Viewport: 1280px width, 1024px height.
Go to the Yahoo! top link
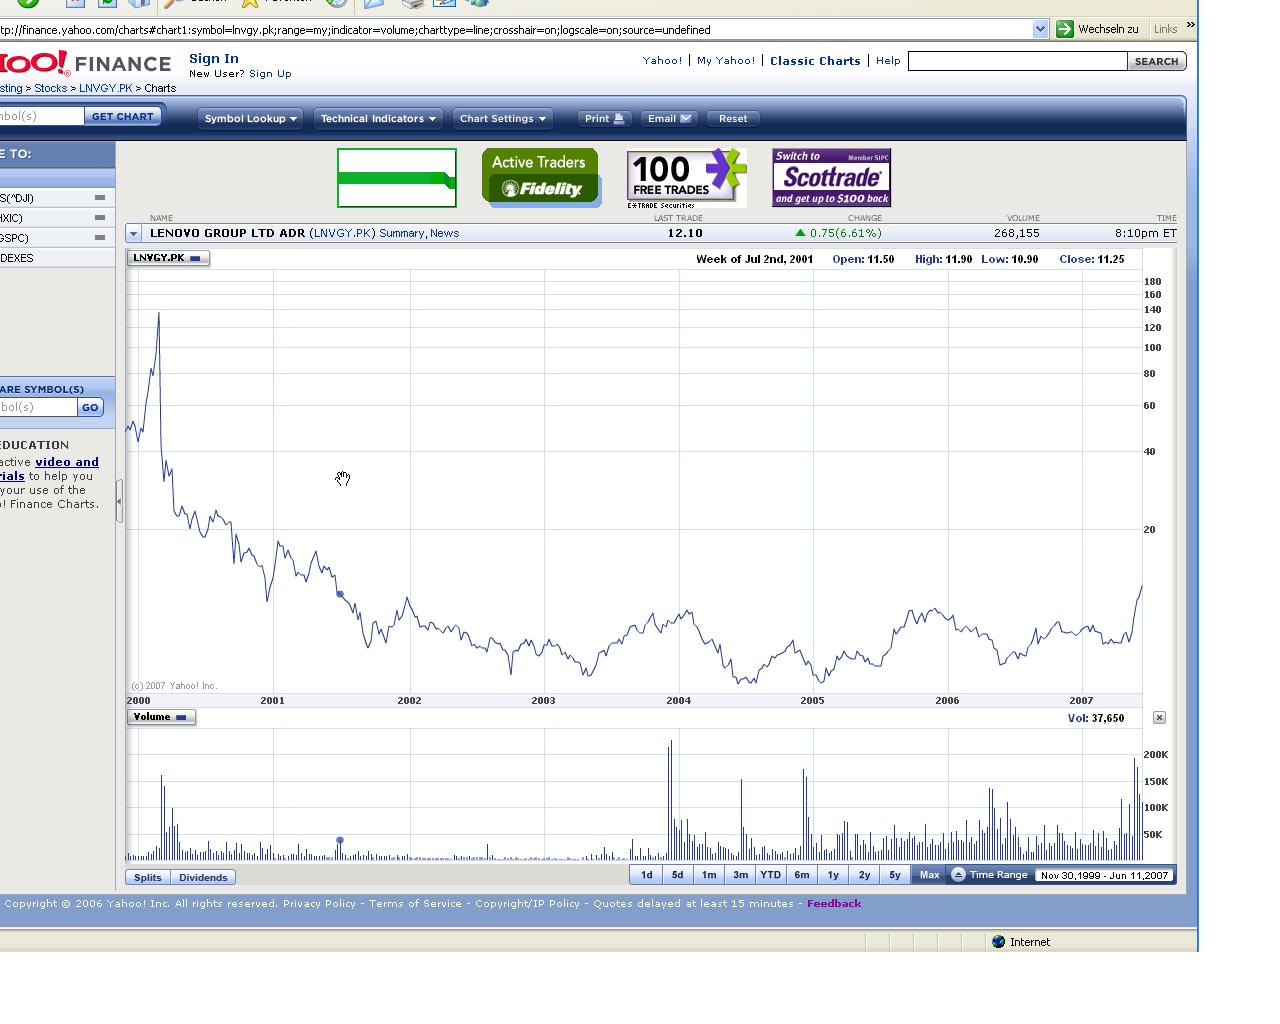(662, 61)
